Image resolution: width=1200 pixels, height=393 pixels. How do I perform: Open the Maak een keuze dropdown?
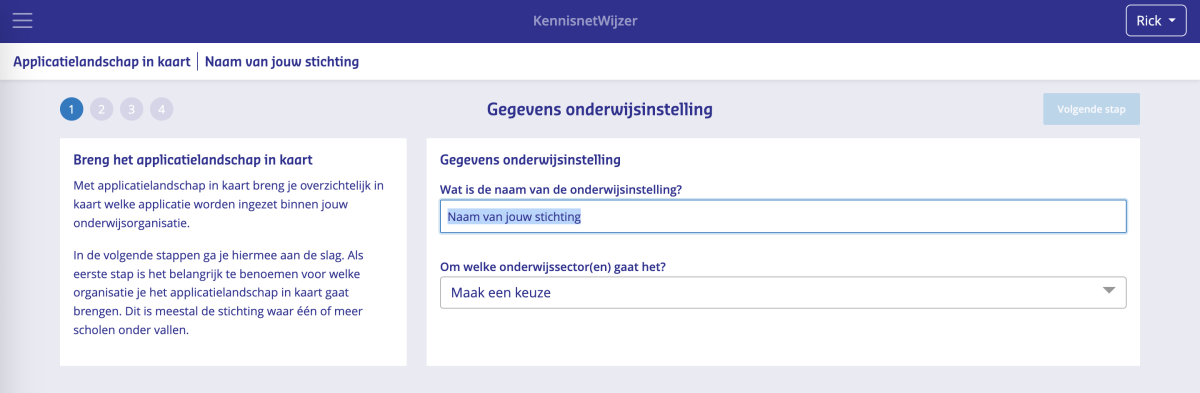coord(783,293)
